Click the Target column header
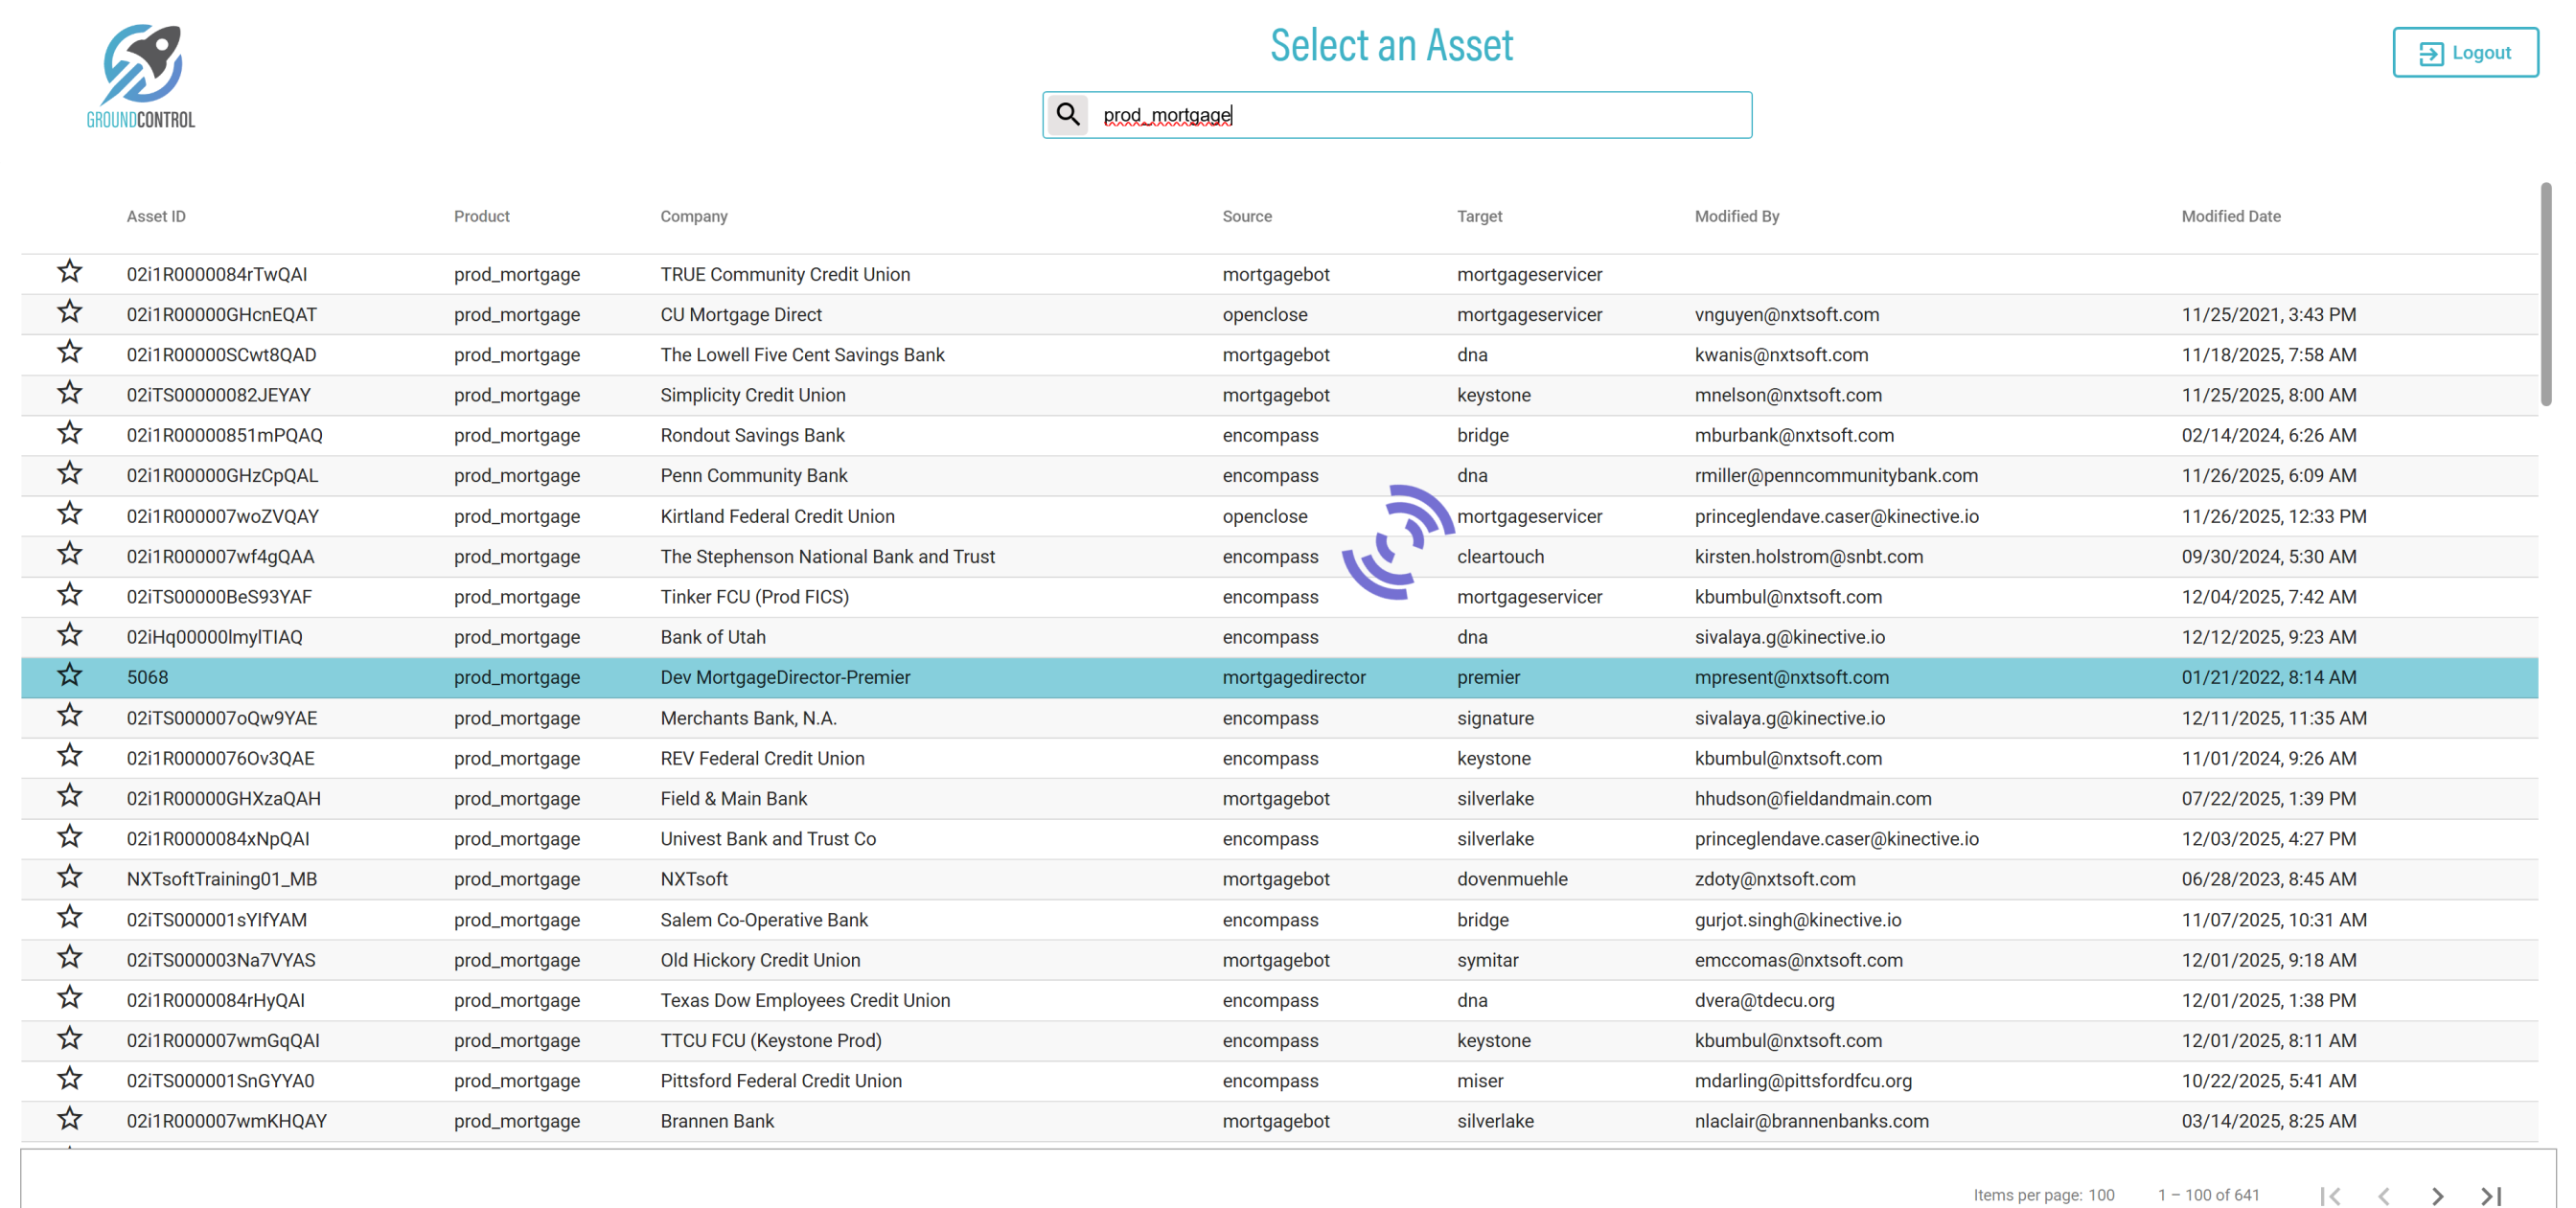The image size is (2576, 1208). (1479, 216)
